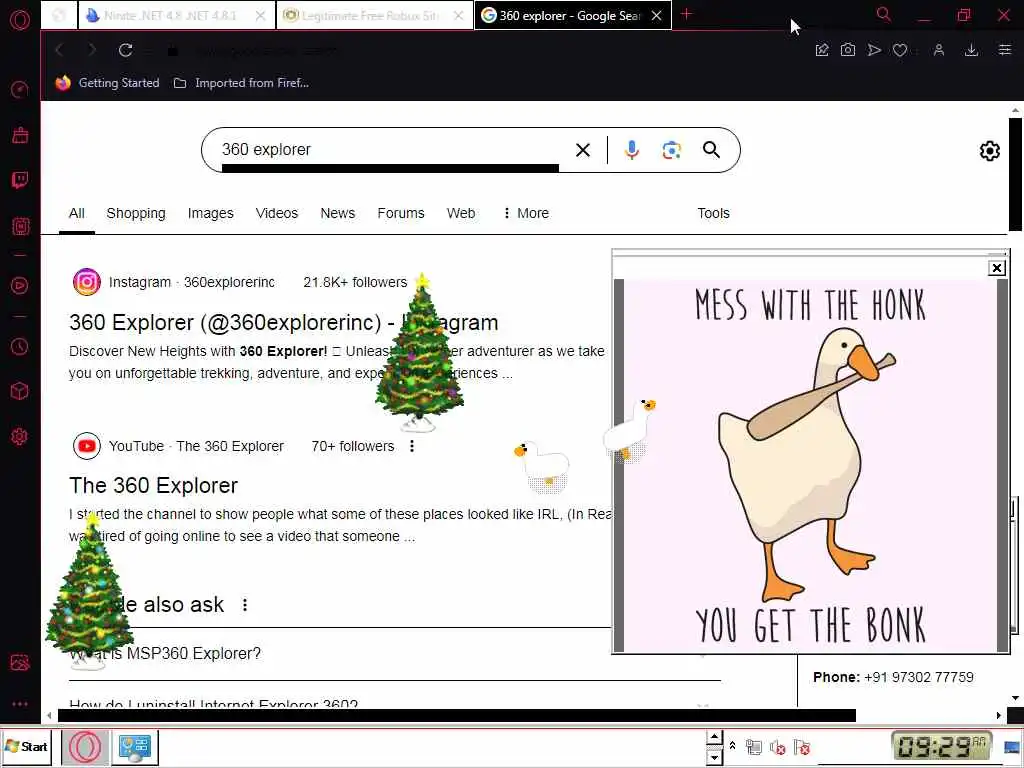The width and height of the screenshot is (1024, 768).
Task: Click taskbar up arrow stepper
Action: (x=714, y=738)
